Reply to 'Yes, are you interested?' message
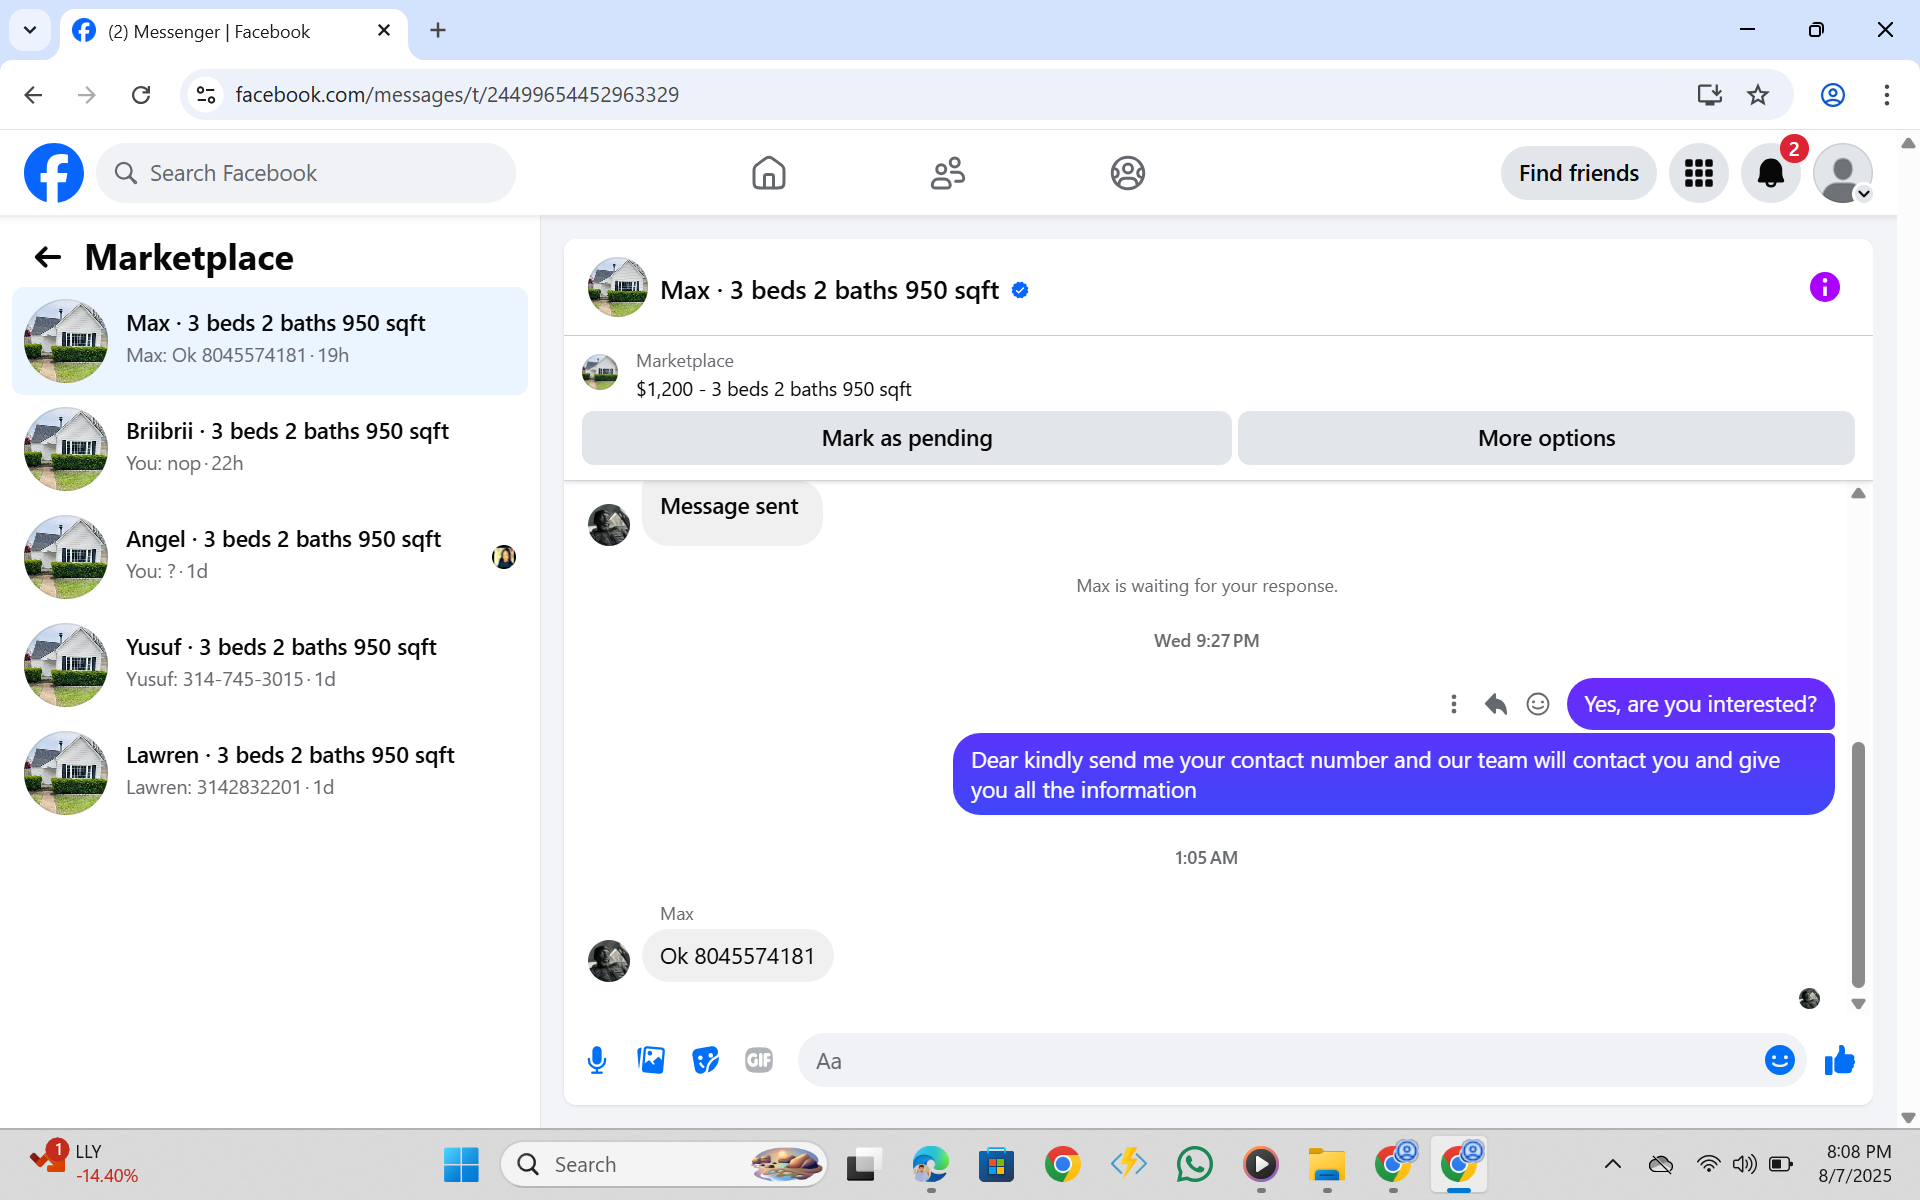 coord(1496,704)
